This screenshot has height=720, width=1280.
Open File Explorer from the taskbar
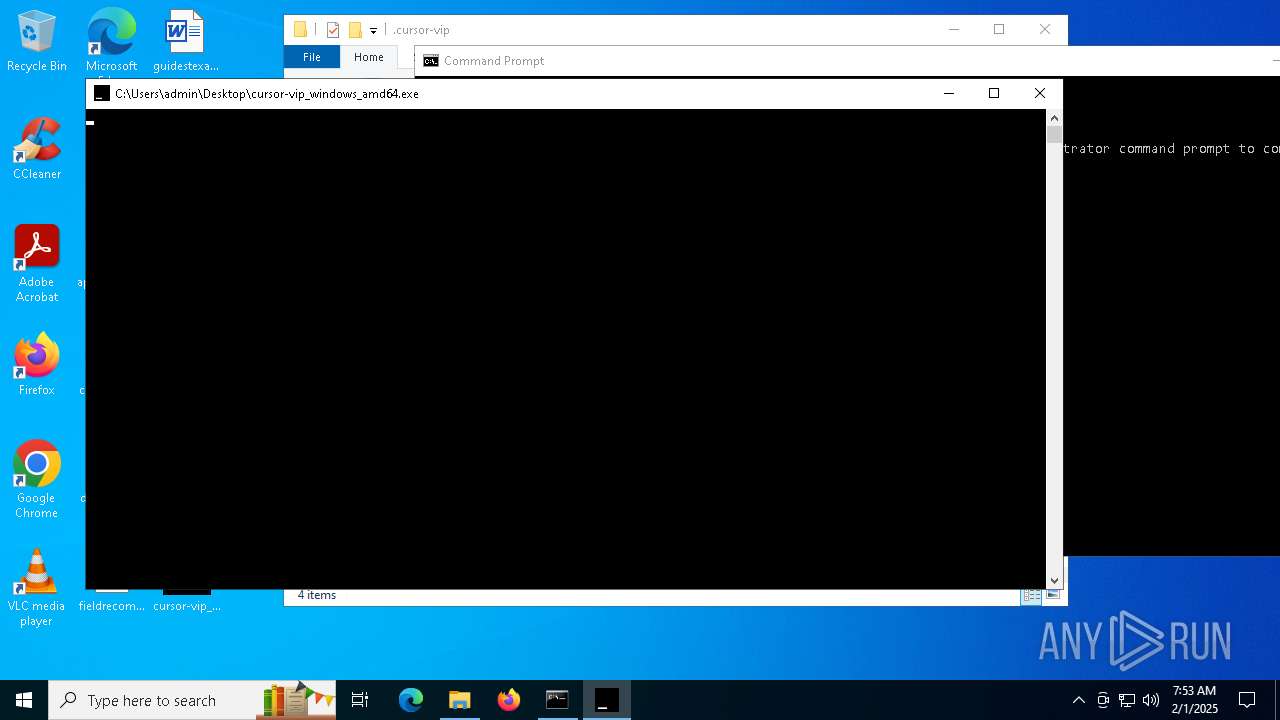click(x=460, y=700)
